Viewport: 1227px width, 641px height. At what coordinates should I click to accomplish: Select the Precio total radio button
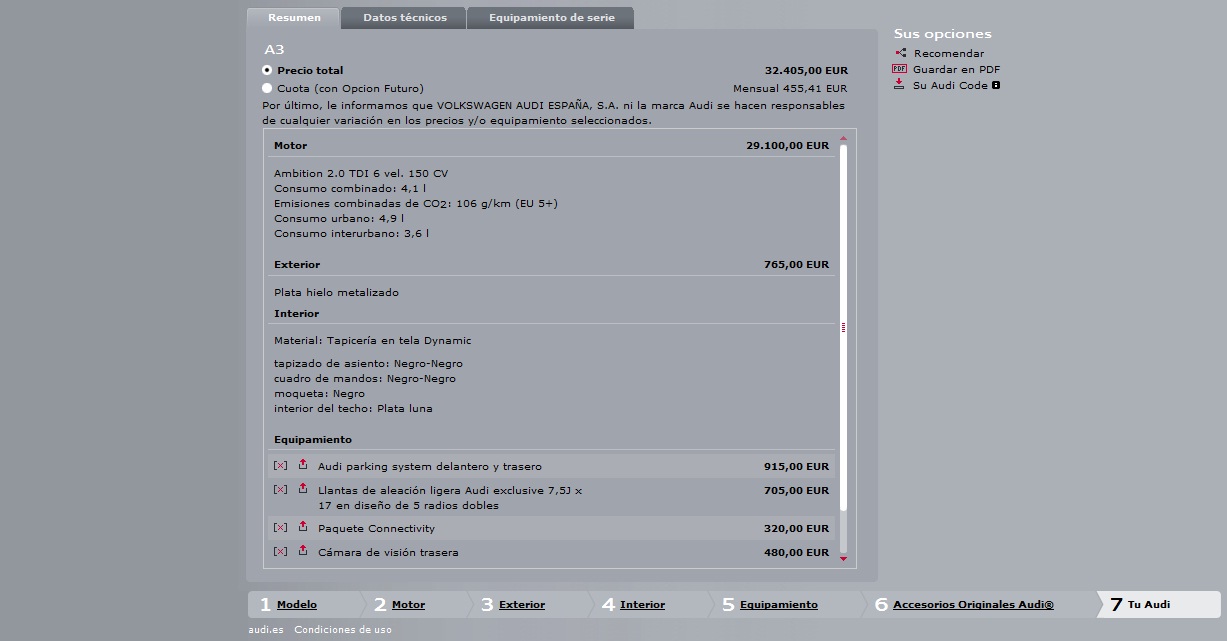click(267, 70)
